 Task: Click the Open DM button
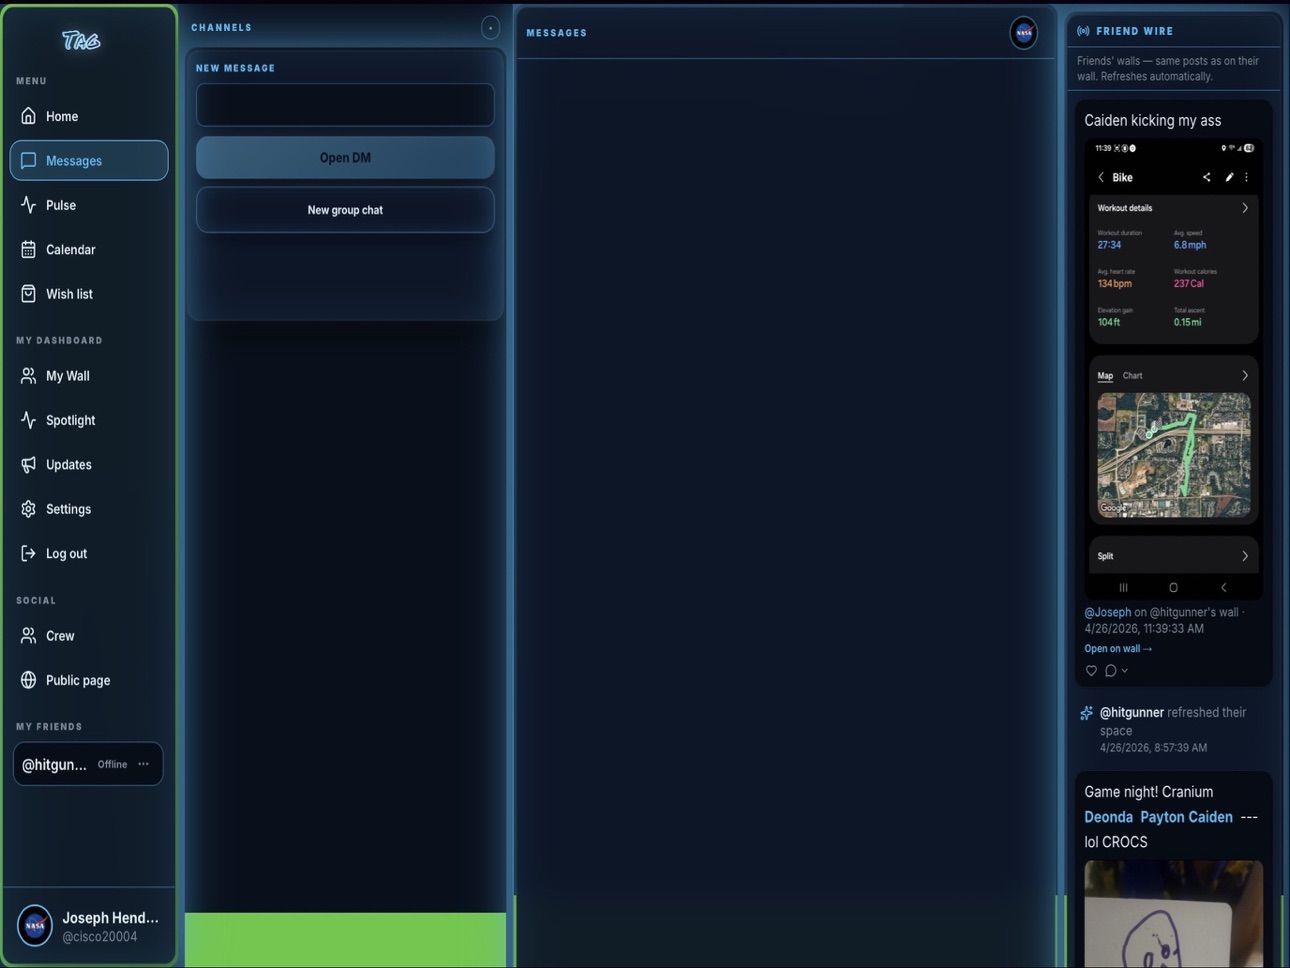pyautogui.click(x=345, y=158)
